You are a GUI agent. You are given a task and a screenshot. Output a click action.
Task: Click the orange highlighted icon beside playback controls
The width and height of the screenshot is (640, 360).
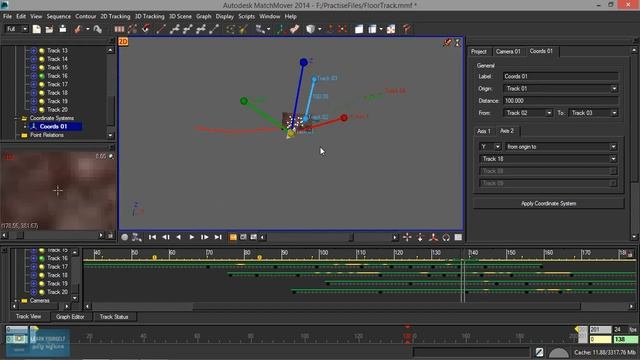[x=233, y=237]
